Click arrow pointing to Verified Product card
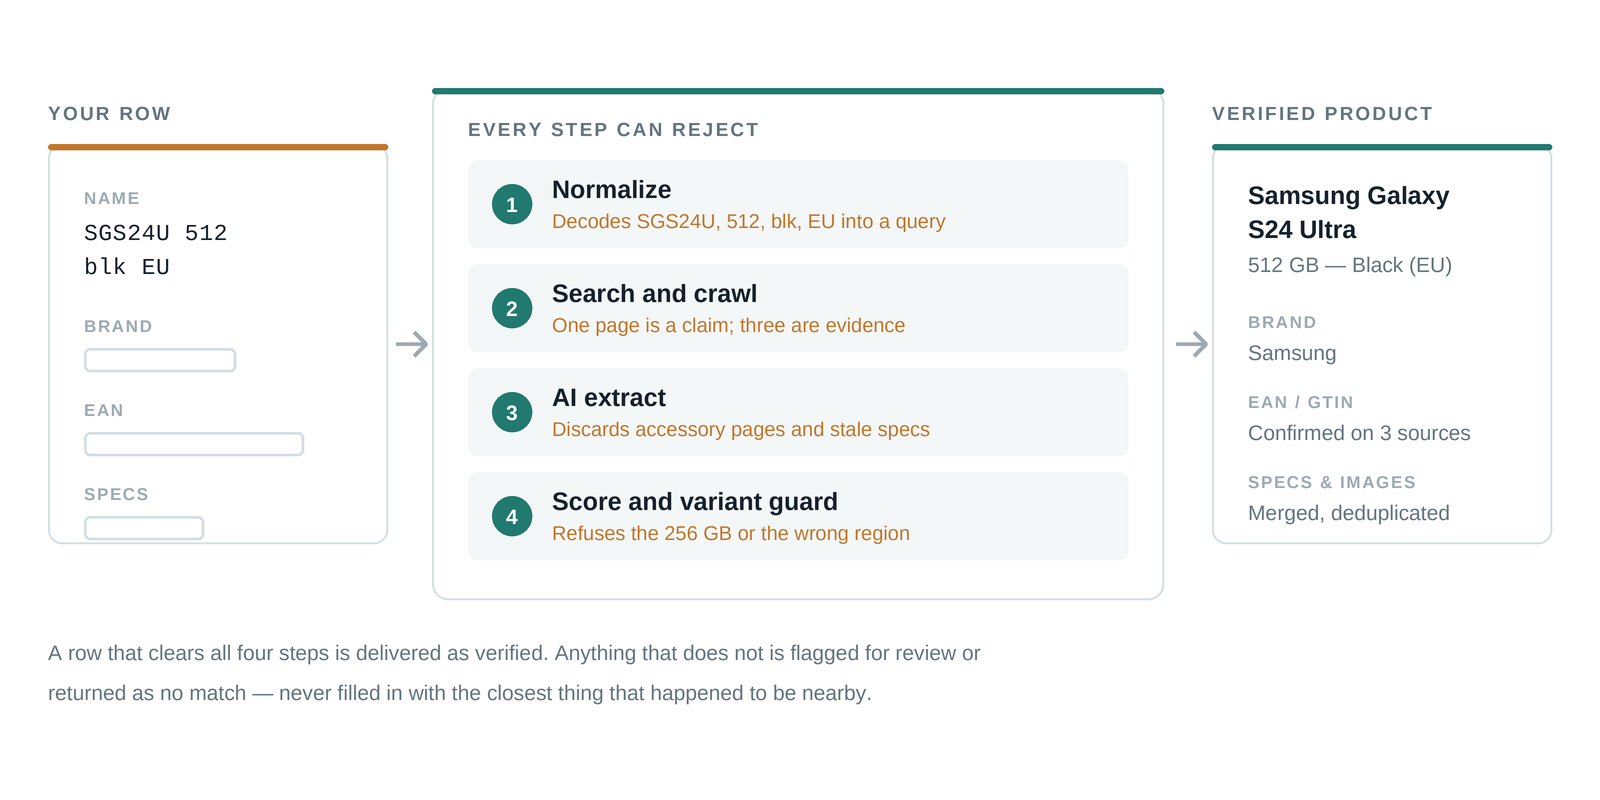The image size is (1600, 800). [x=1192, y=344]
